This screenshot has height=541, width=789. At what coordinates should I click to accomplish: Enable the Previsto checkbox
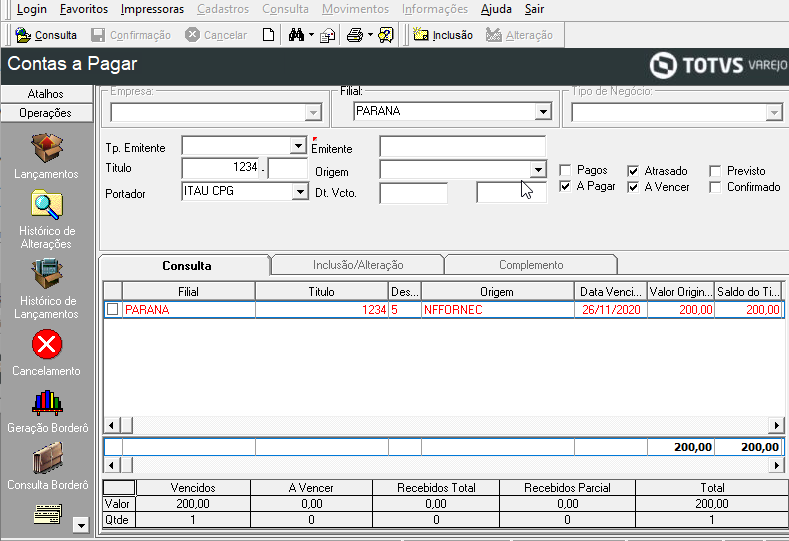715,171
